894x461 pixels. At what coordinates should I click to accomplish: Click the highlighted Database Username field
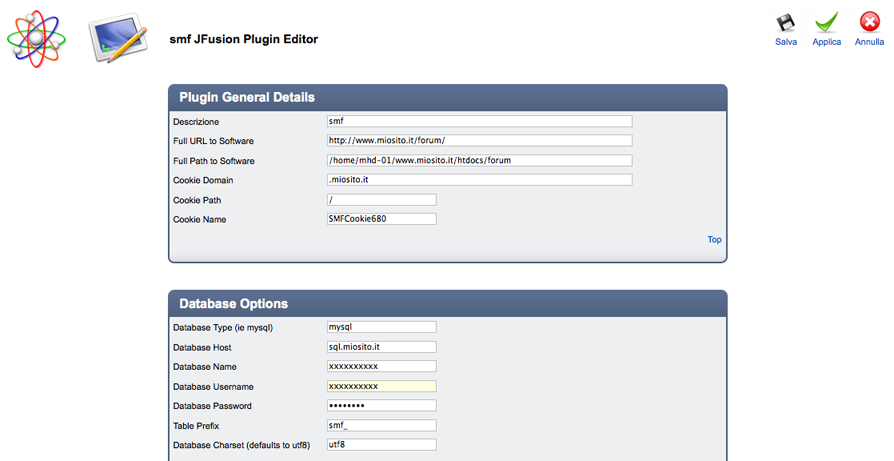381,386
